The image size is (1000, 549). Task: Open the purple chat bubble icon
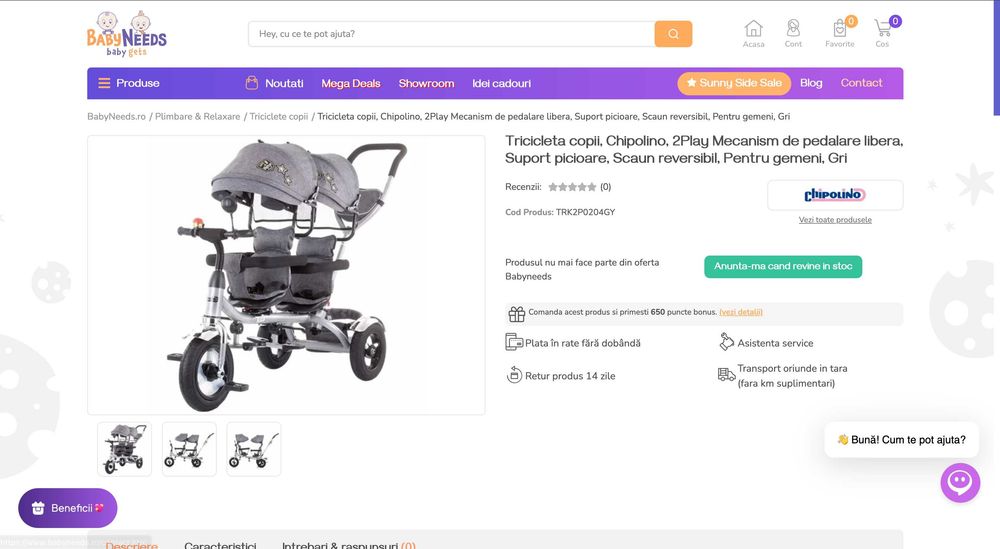(960, 483)
